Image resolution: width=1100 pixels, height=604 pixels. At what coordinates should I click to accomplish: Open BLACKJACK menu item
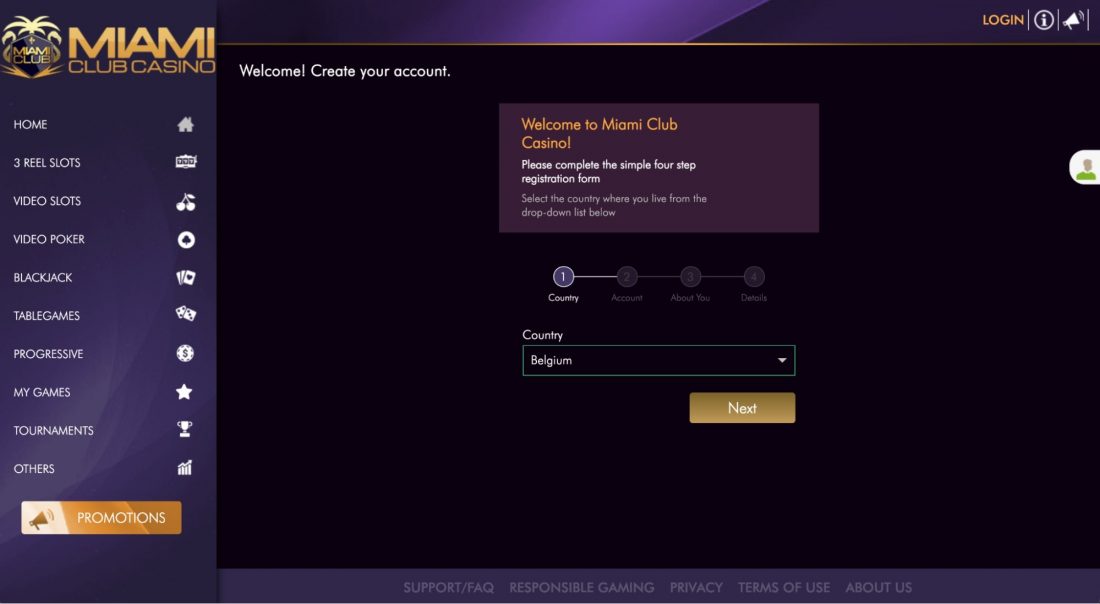pos(43,278)
